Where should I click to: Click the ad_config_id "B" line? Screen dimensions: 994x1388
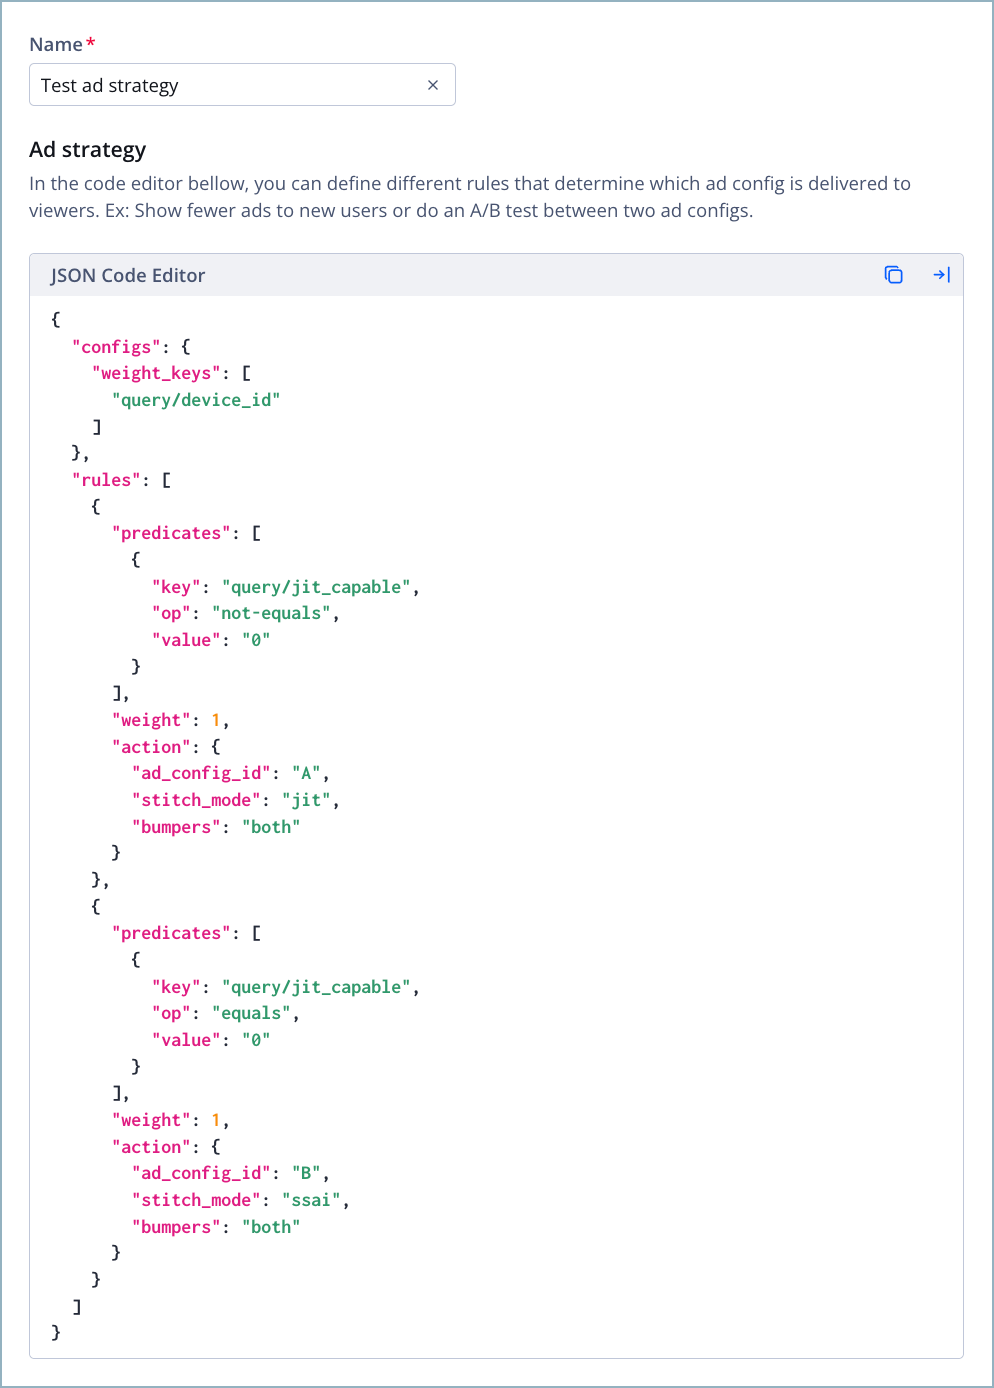pos(231,1174)
